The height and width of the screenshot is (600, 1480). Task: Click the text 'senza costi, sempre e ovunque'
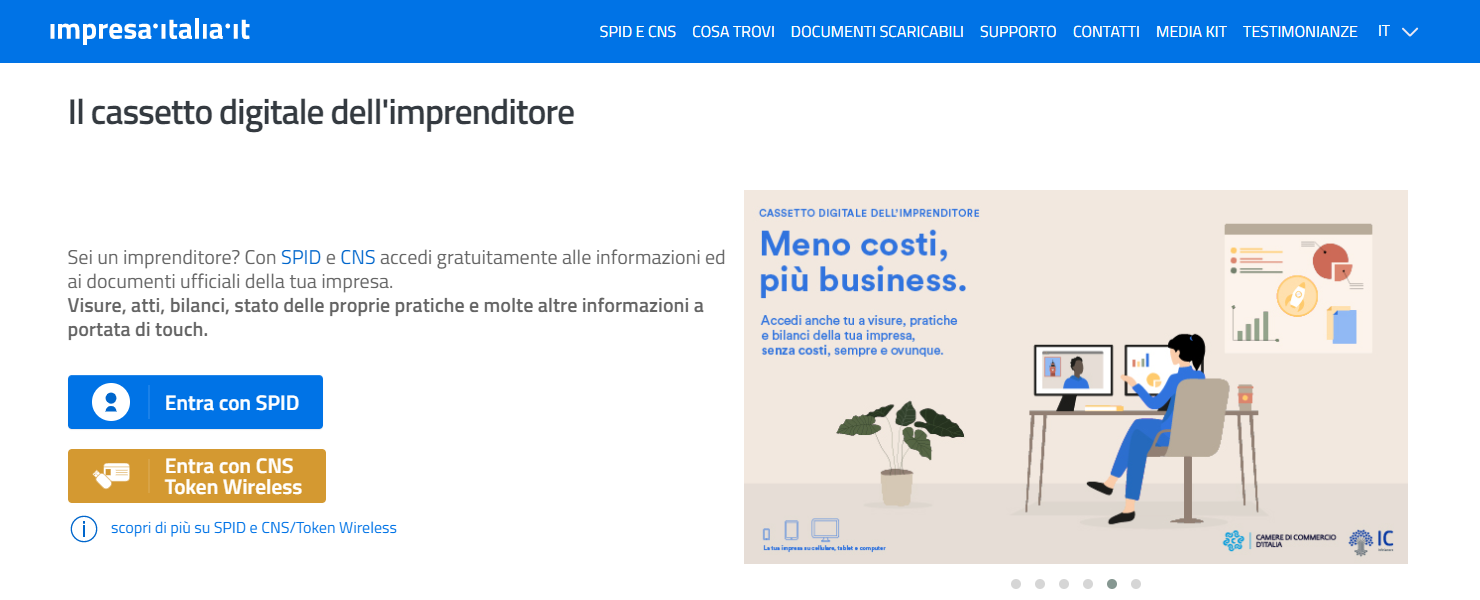coord(851,351)
